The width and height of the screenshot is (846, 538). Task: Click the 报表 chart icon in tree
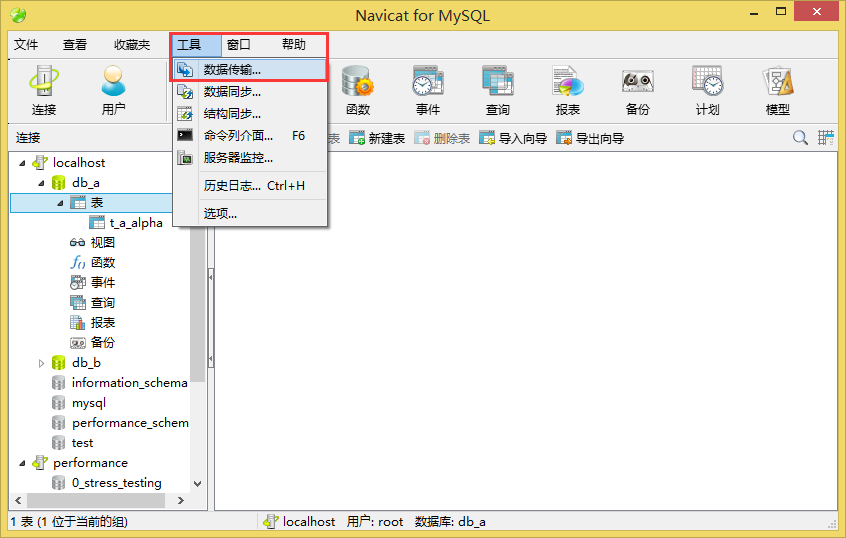[77, 322]
